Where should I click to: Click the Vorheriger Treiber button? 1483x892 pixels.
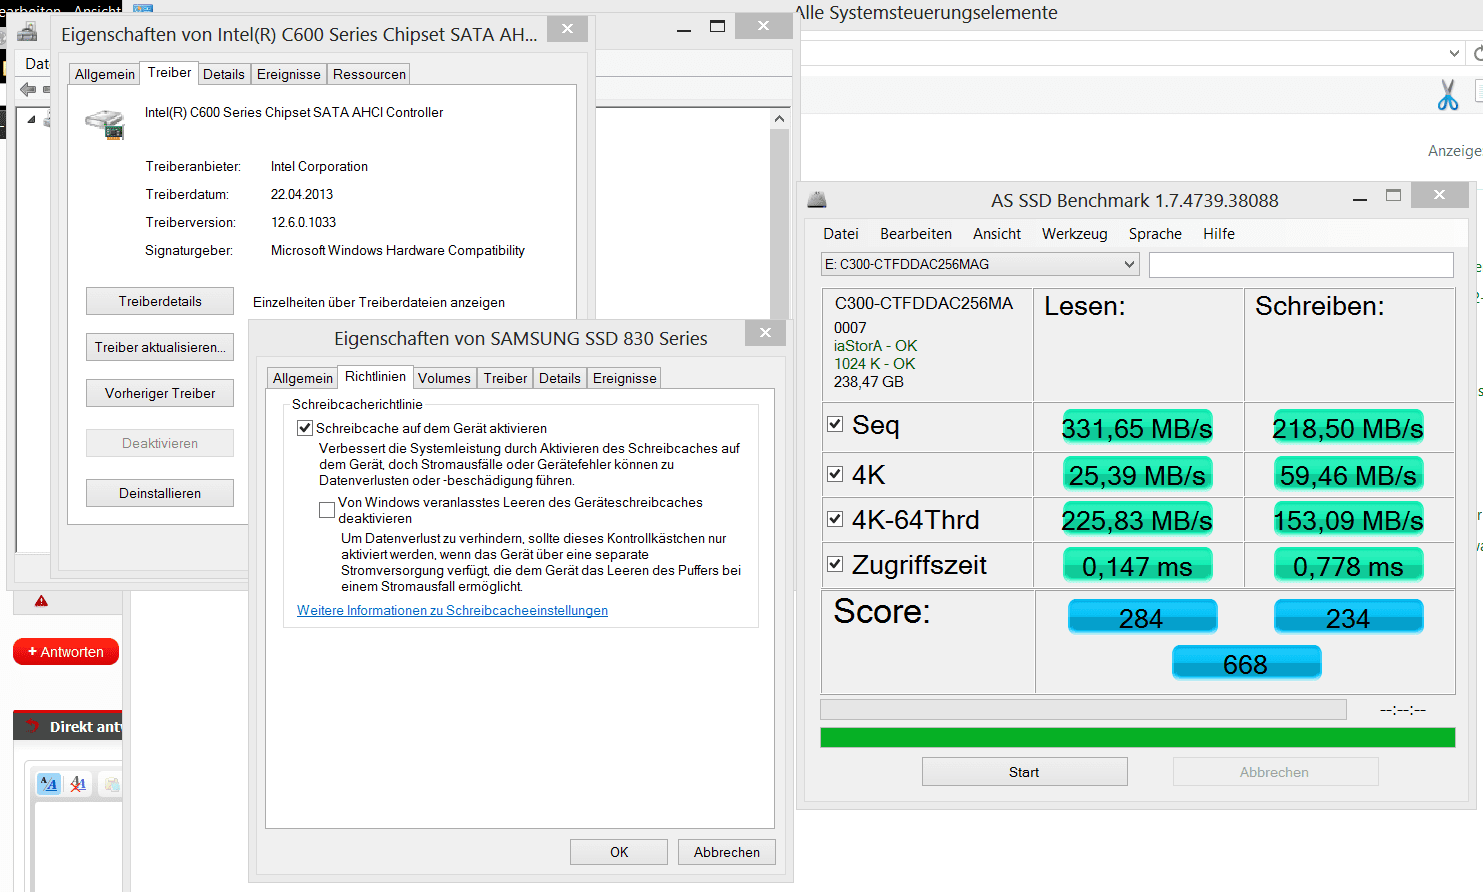[x=160, y=393]
